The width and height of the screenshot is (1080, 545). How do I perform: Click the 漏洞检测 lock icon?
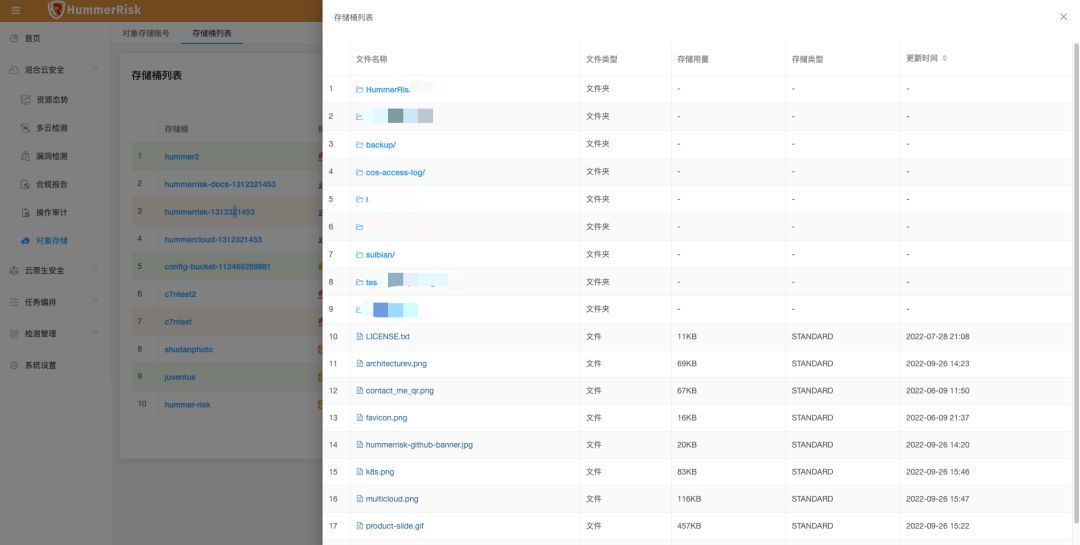coord(25,156)
